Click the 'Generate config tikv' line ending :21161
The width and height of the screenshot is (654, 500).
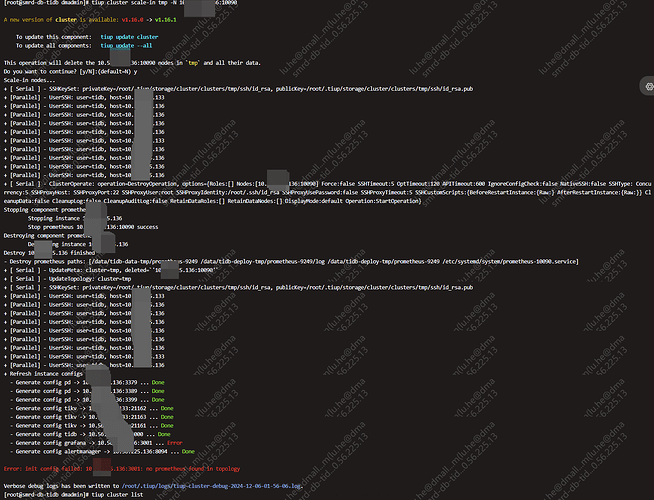click(x=92, y=426)
